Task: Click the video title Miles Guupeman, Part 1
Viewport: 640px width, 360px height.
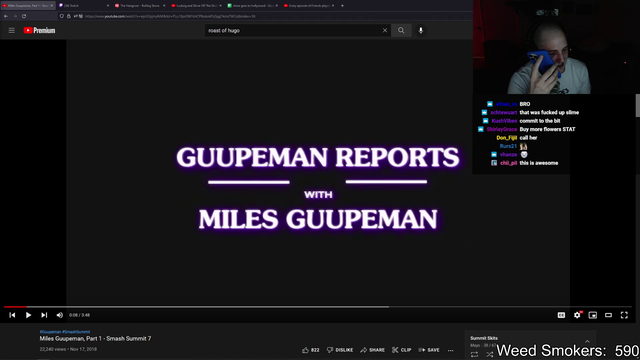Action: (95, 339)
